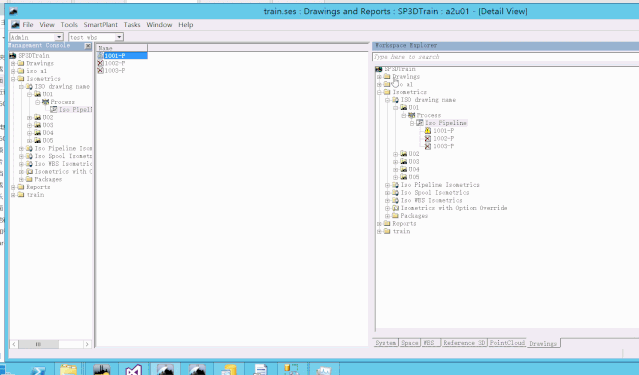639x375 pixels.
Task: Open PowerShell from the taskbar
Action: [x=38, y=370]
